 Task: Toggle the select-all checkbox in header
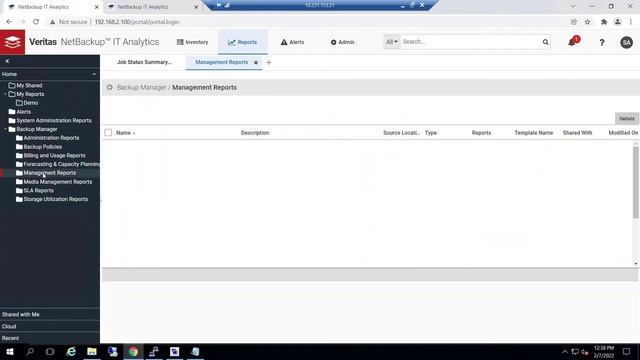click(108, 133)
